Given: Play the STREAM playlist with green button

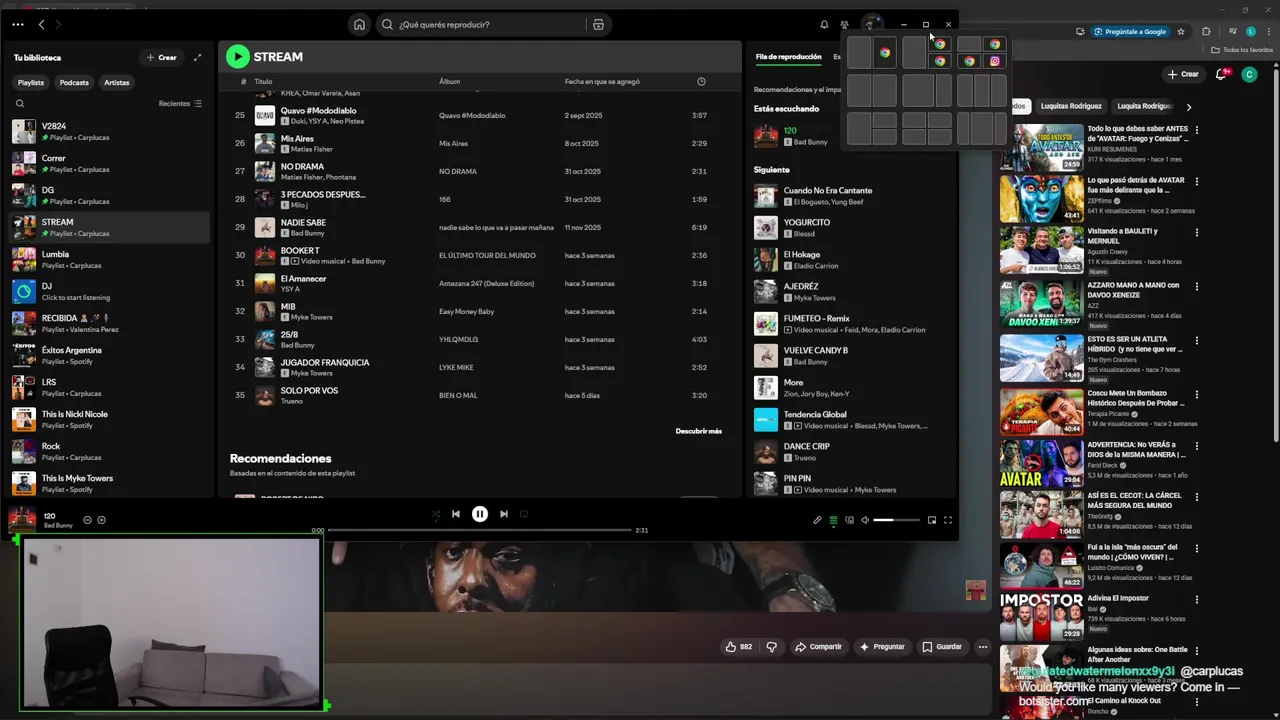Looking at the screenshot, I should [237, 57].
